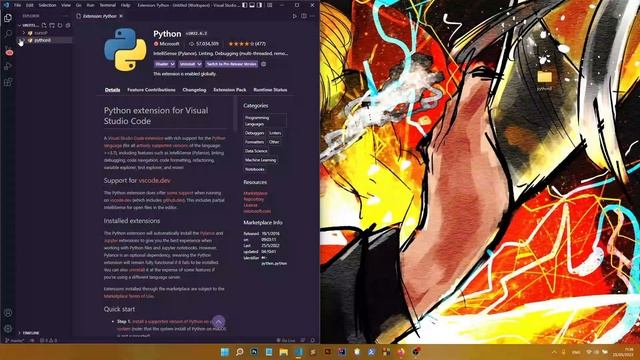The image size is (640, 360).
Task: Open File Explorer from the taskbar
Action: click(x=284, y=352)
